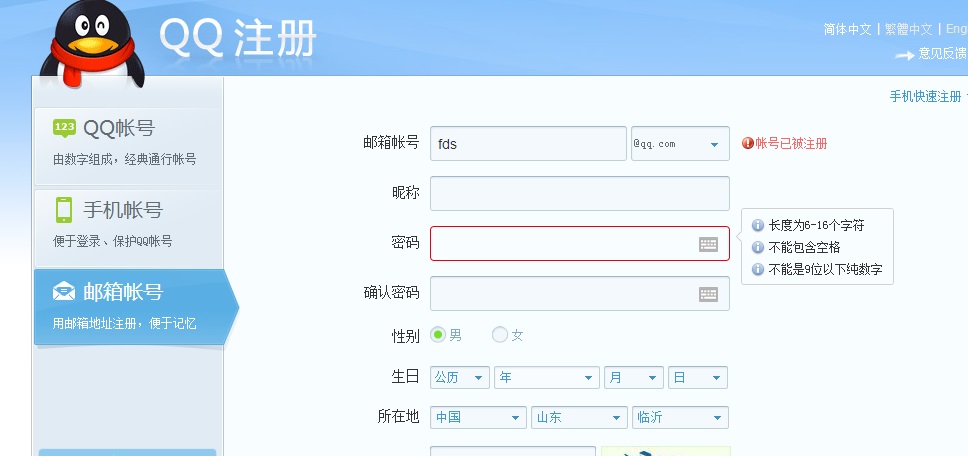
Task: Open the 日 birth day dropdown
Action: click(x=698, y=378)
